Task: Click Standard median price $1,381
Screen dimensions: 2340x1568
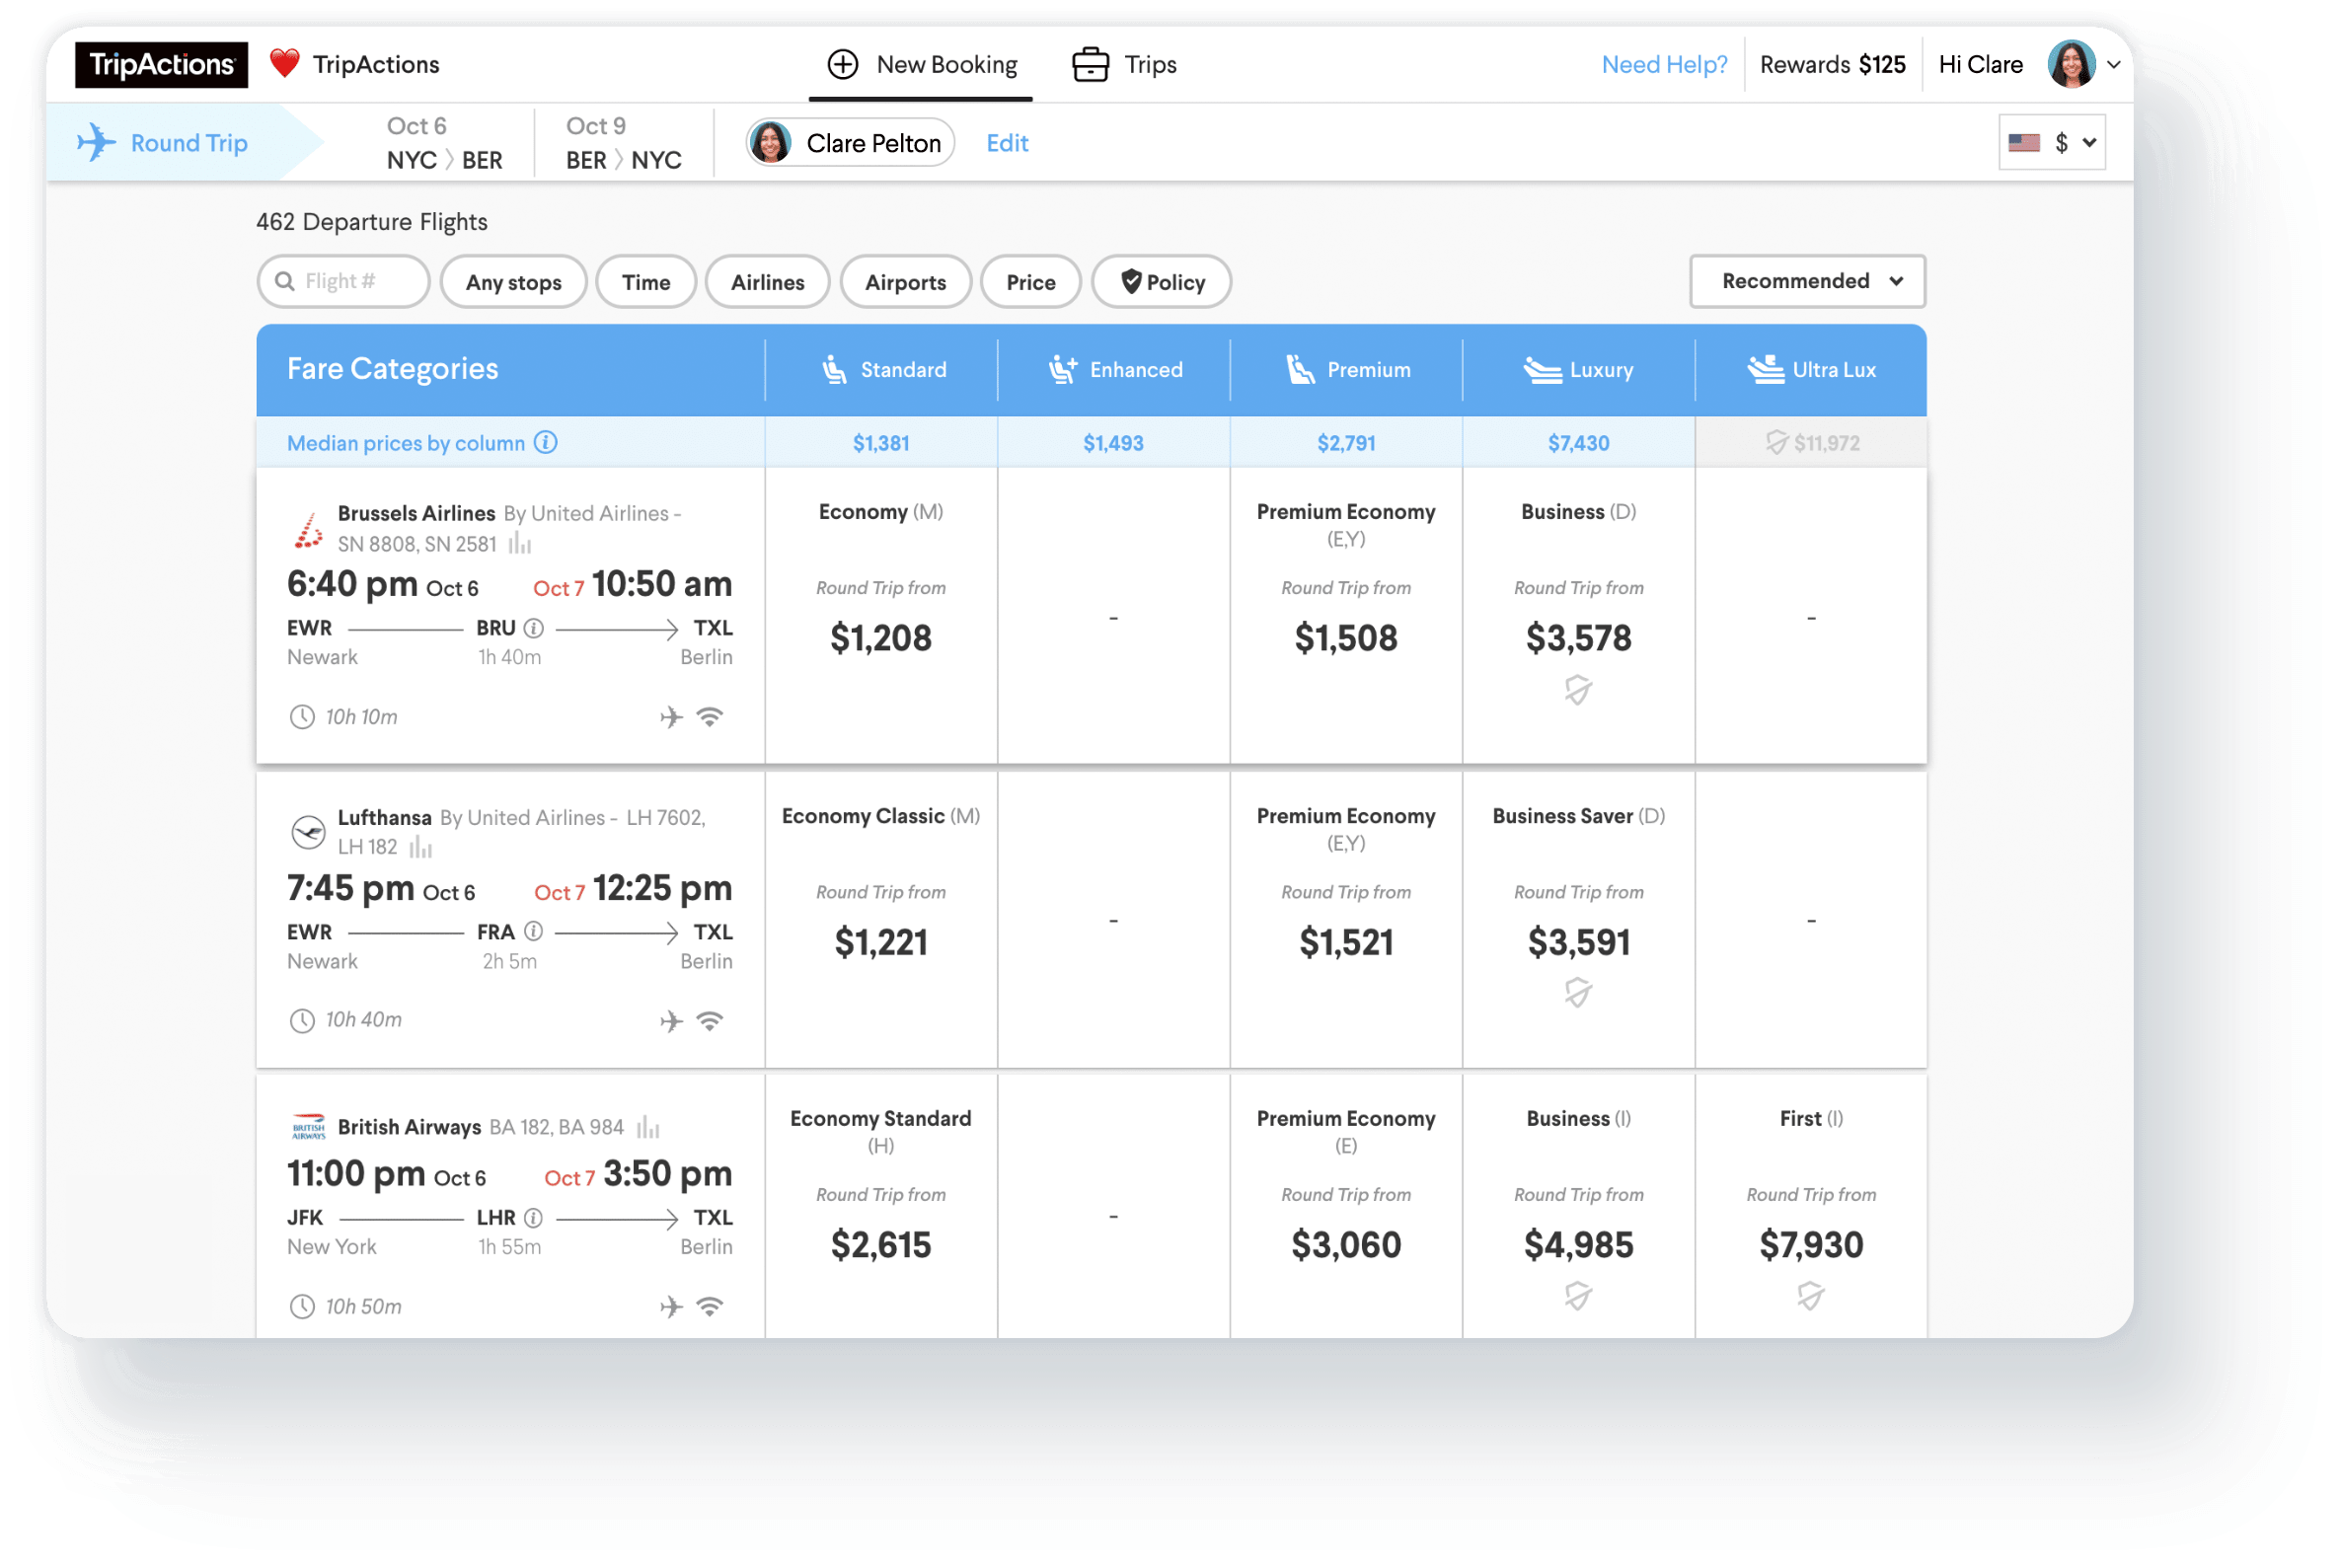Action: [x=881, y=443]
